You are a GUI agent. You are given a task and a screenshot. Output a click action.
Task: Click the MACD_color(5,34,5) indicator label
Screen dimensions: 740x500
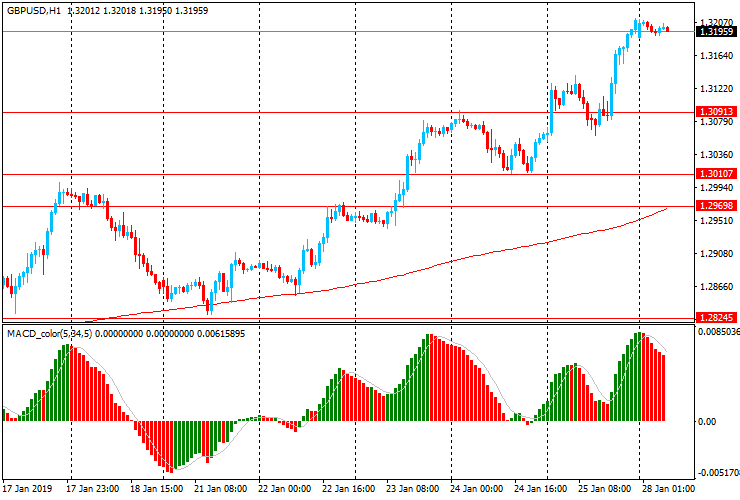click(50, 334)
